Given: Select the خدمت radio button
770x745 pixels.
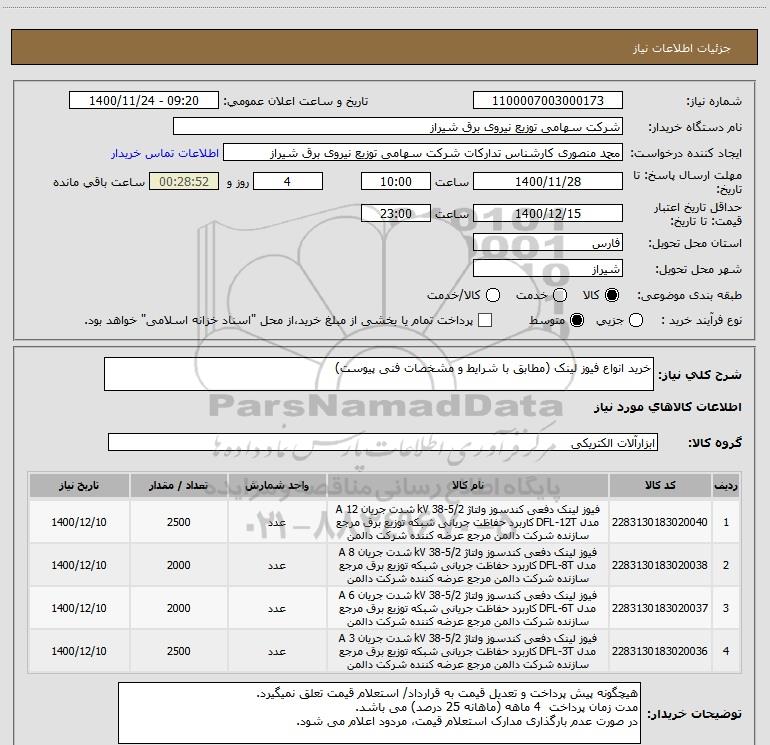Looking at the screenshot, I should coord(560,295).
